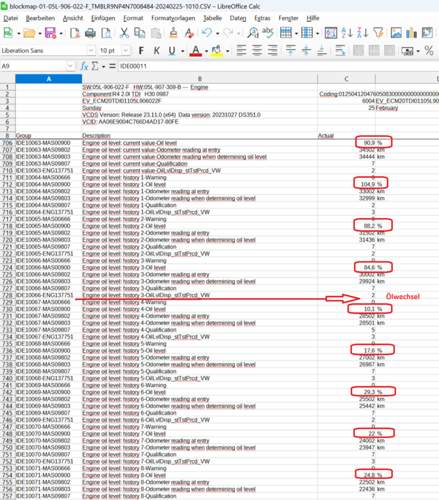Viewport: 439px width, 500px height.
Task: Click the Name Box showing A9
Action: 34,66
